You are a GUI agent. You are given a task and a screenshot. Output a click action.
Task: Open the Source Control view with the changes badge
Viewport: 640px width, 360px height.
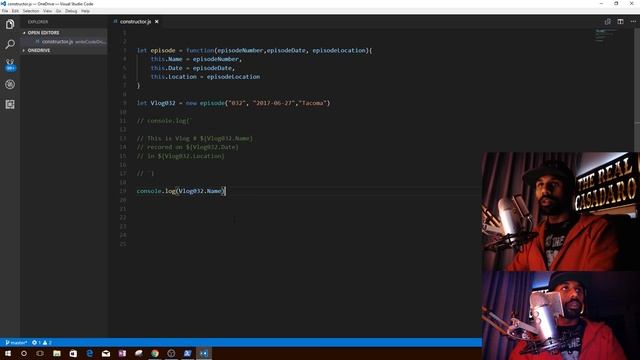10,64
